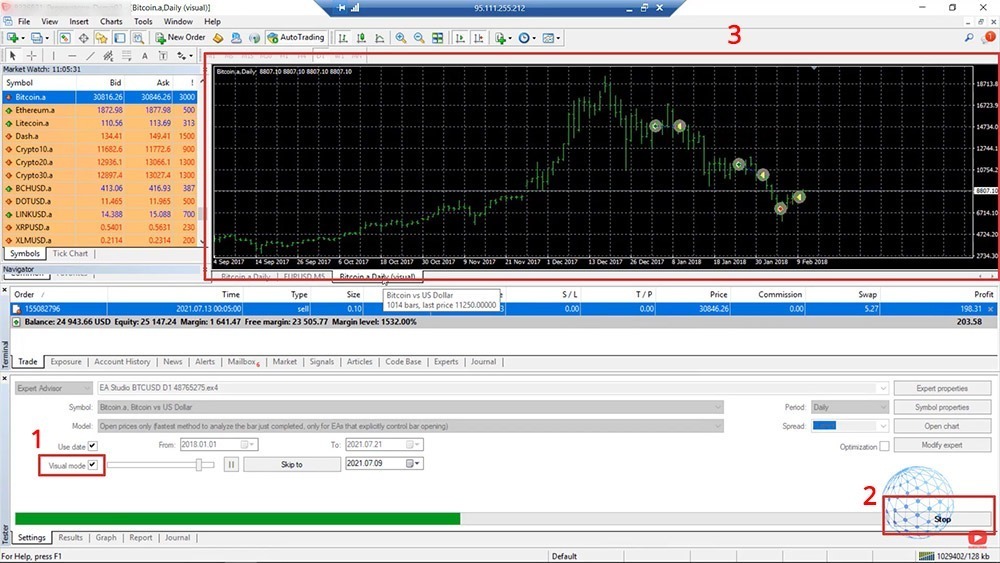Select the Equidistant Channel tool
The image size is (1000, 563).
coord(108,56)
